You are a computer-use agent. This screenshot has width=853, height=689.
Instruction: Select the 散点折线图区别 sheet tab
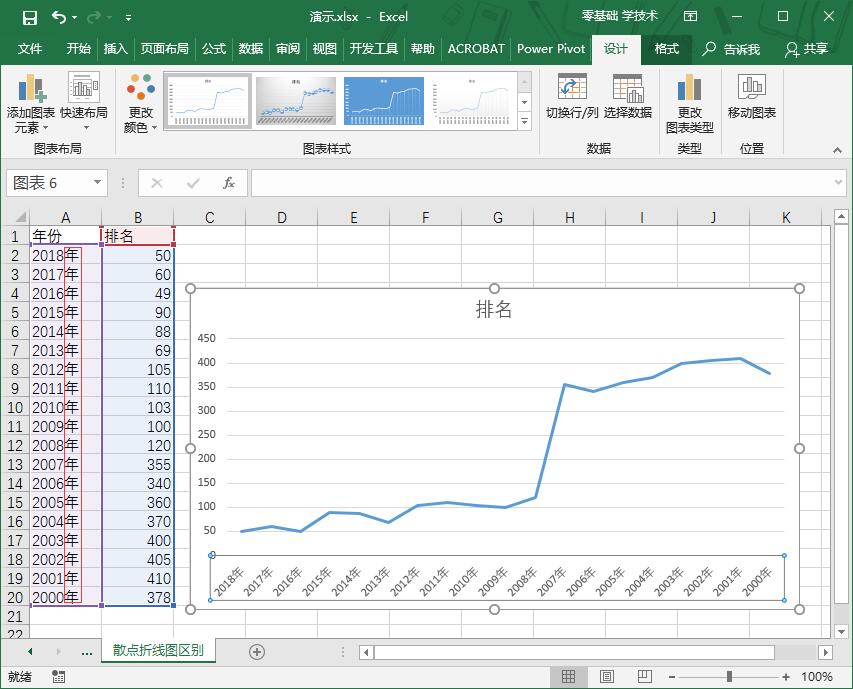click(x=158, y=650)
